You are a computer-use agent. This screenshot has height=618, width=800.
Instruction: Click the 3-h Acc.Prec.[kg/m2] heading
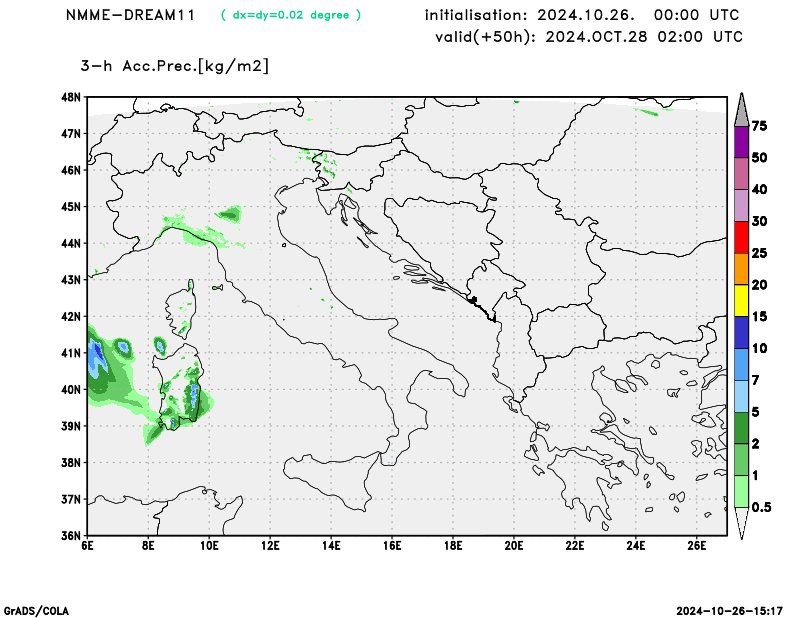(174, 66)
